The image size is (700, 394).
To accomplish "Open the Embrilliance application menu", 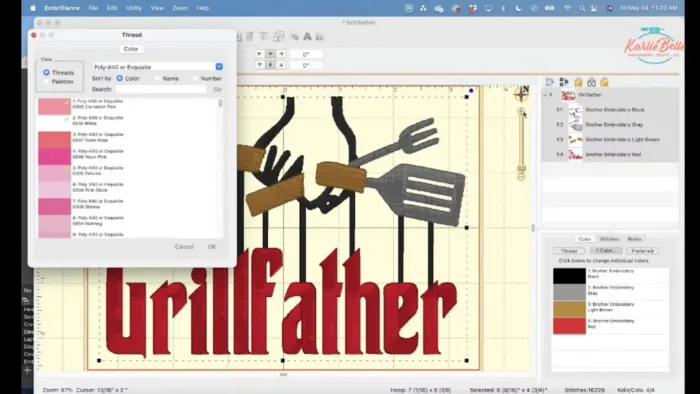I will pos(62,8).
